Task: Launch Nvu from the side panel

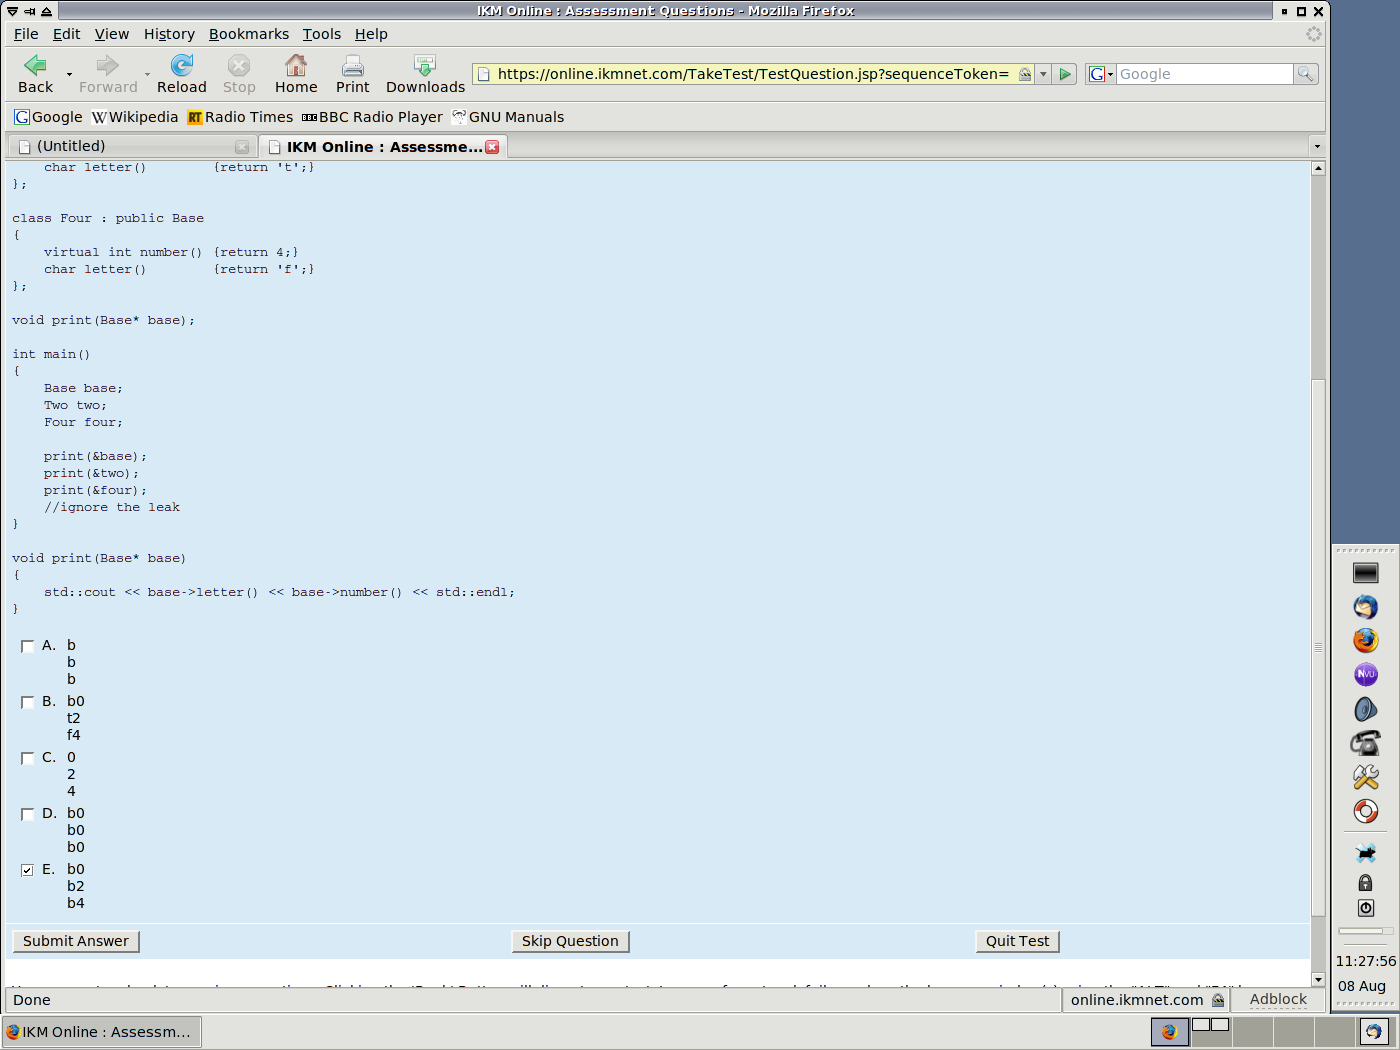Action: pos(1366,675)
